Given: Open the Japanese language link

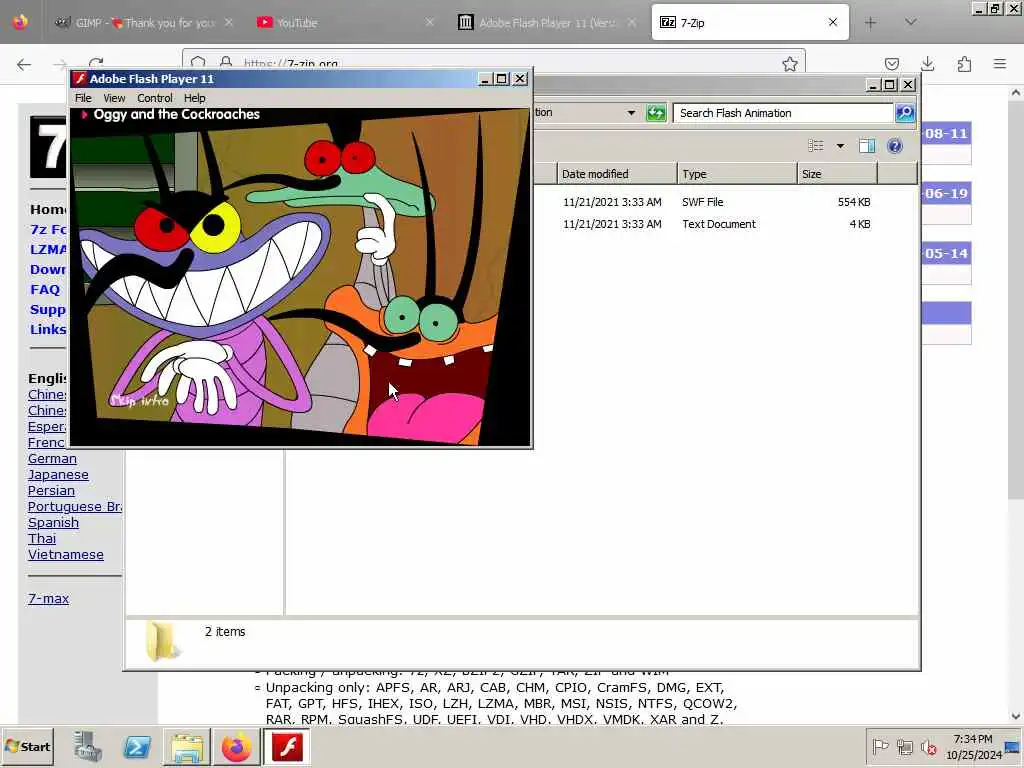Looking at the screenshot, I should [x=58, y=475].
